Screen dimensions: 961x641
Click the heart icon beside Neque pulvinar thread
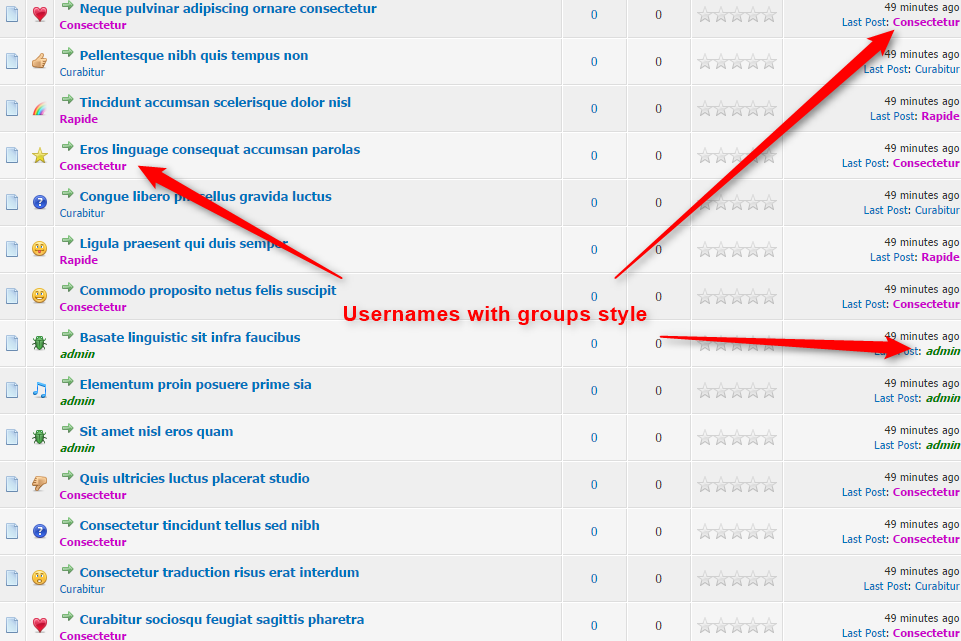(40, 14)
